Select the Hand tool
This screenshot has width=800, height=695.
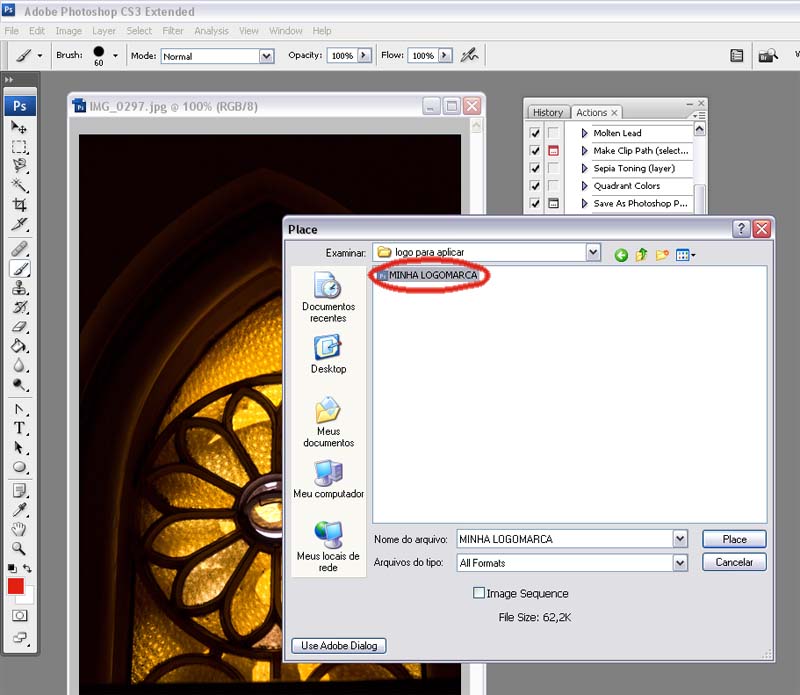click(19, 529)
